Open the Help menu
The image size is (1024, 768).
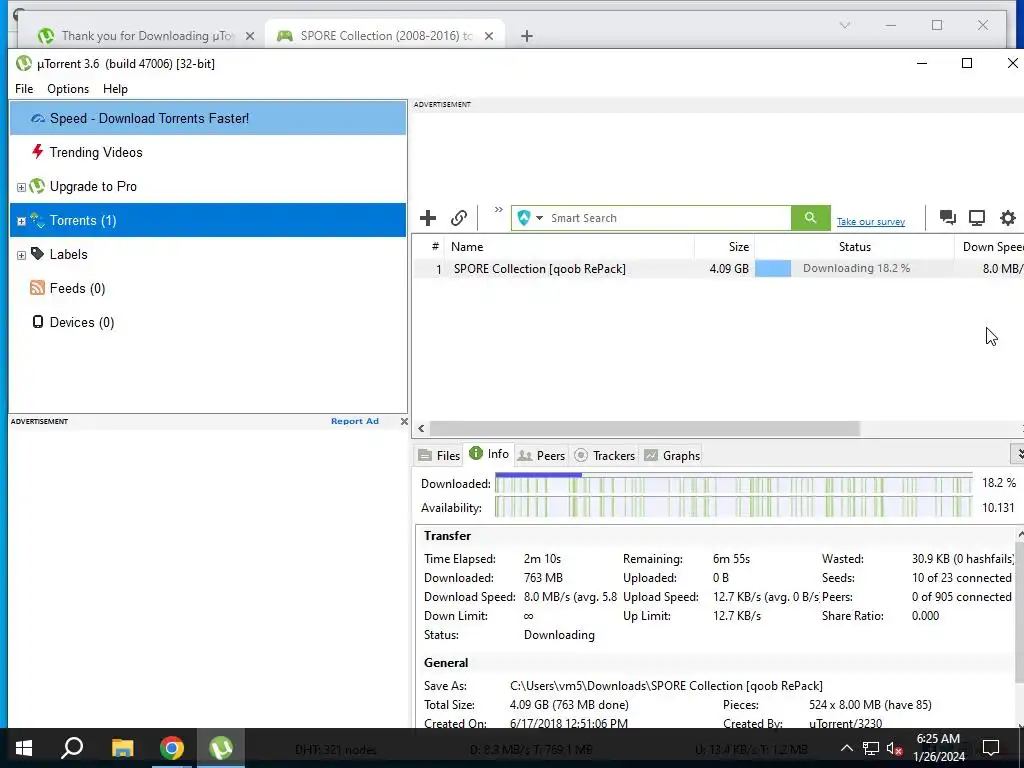pyautogui.click(x=115, y=89)
